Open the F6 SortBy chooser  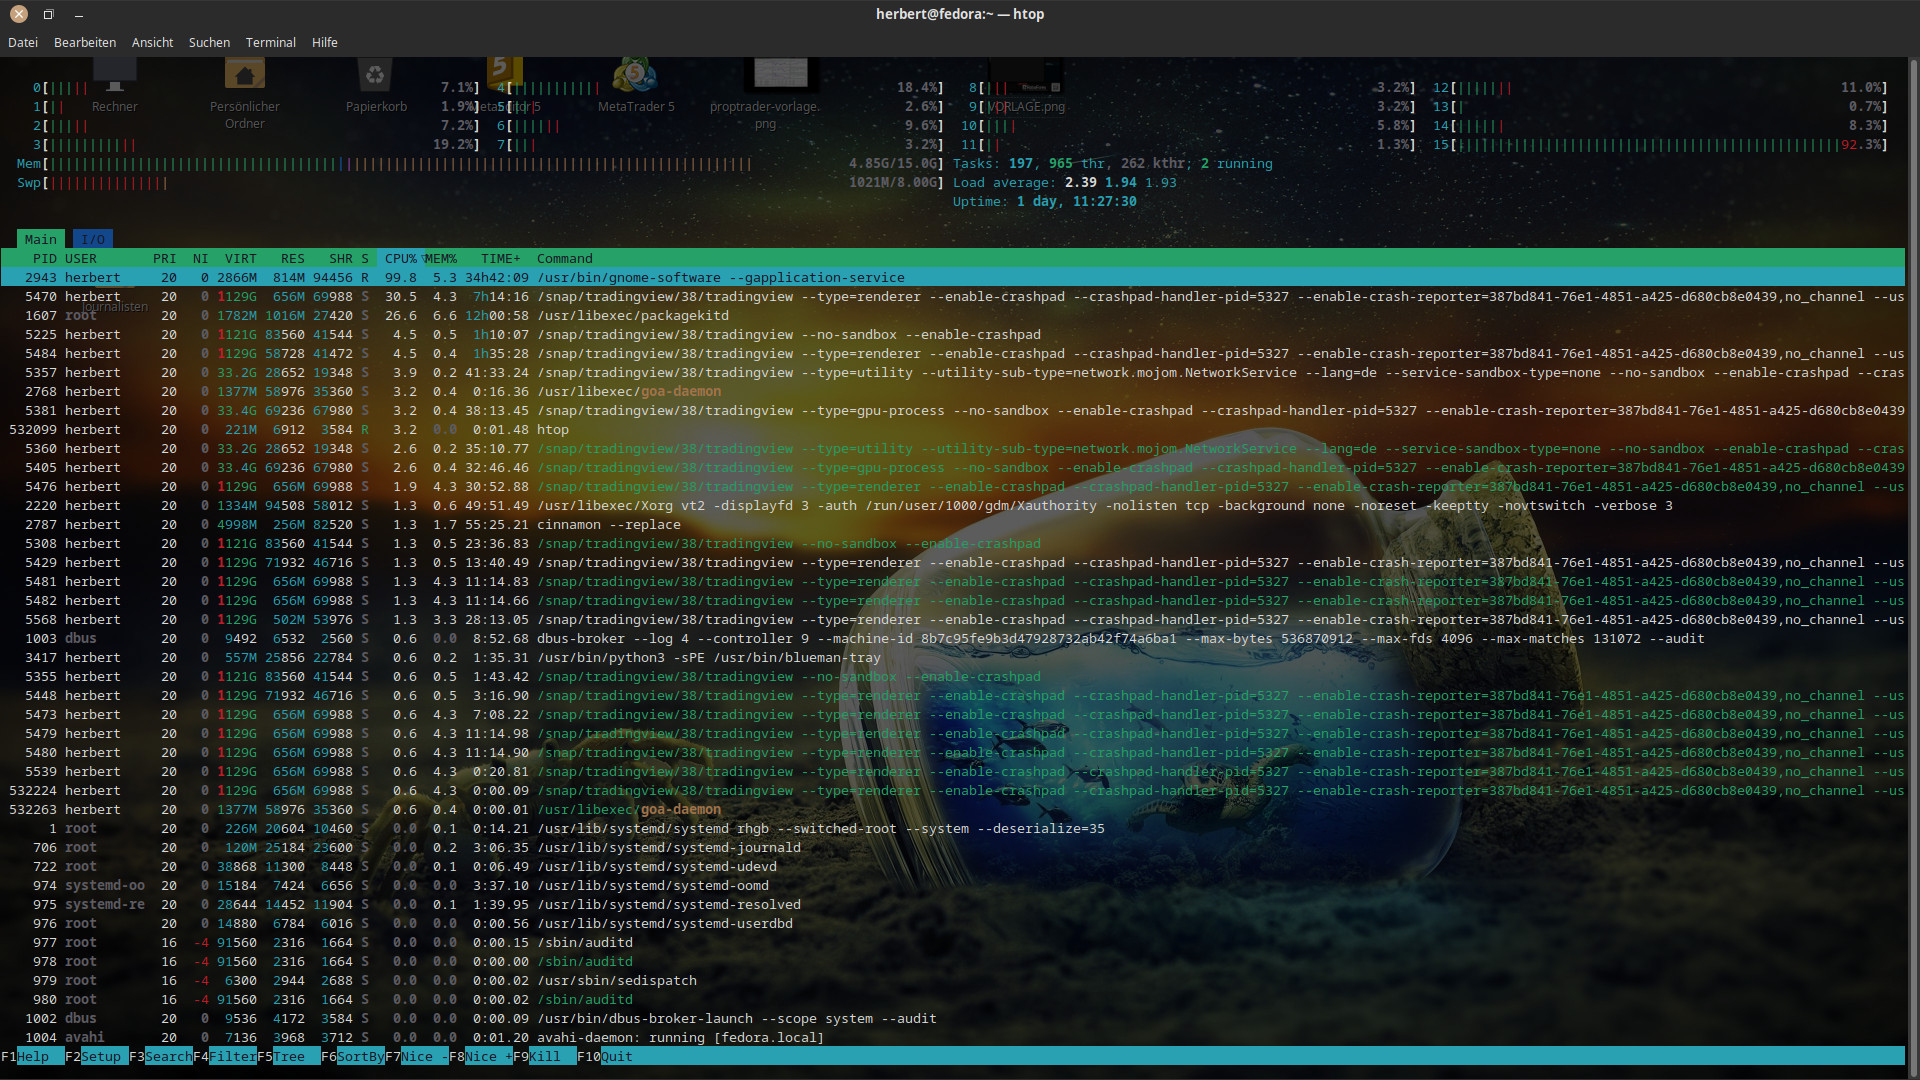click(359, 1056)
